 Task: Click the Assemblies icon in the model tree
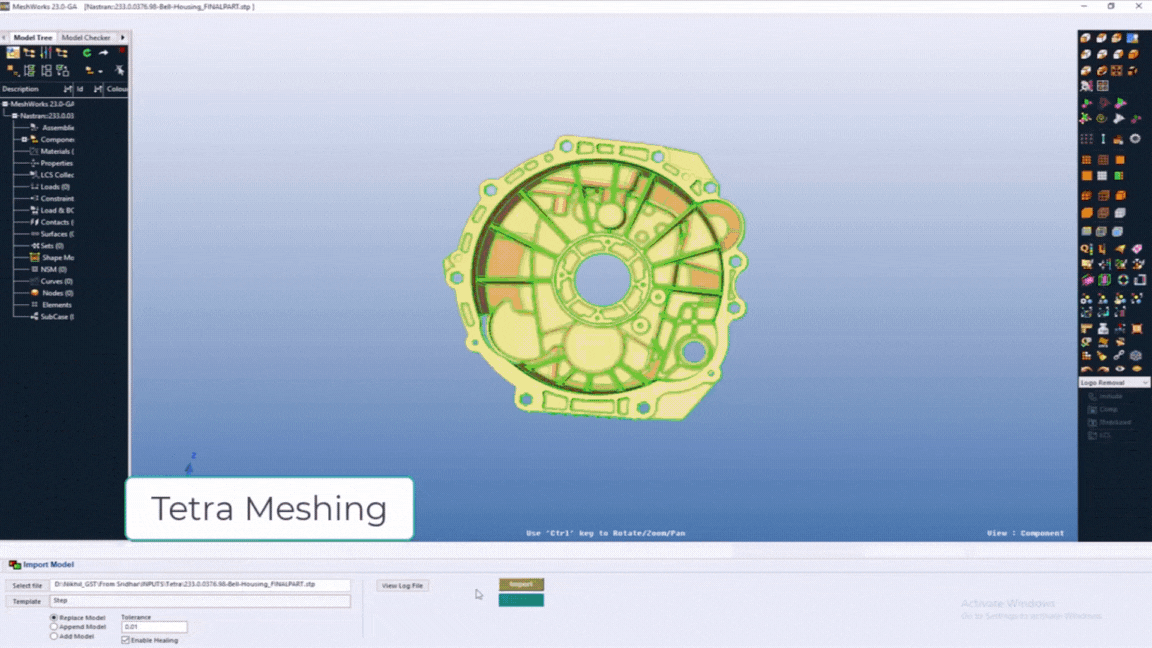[34, 128]
